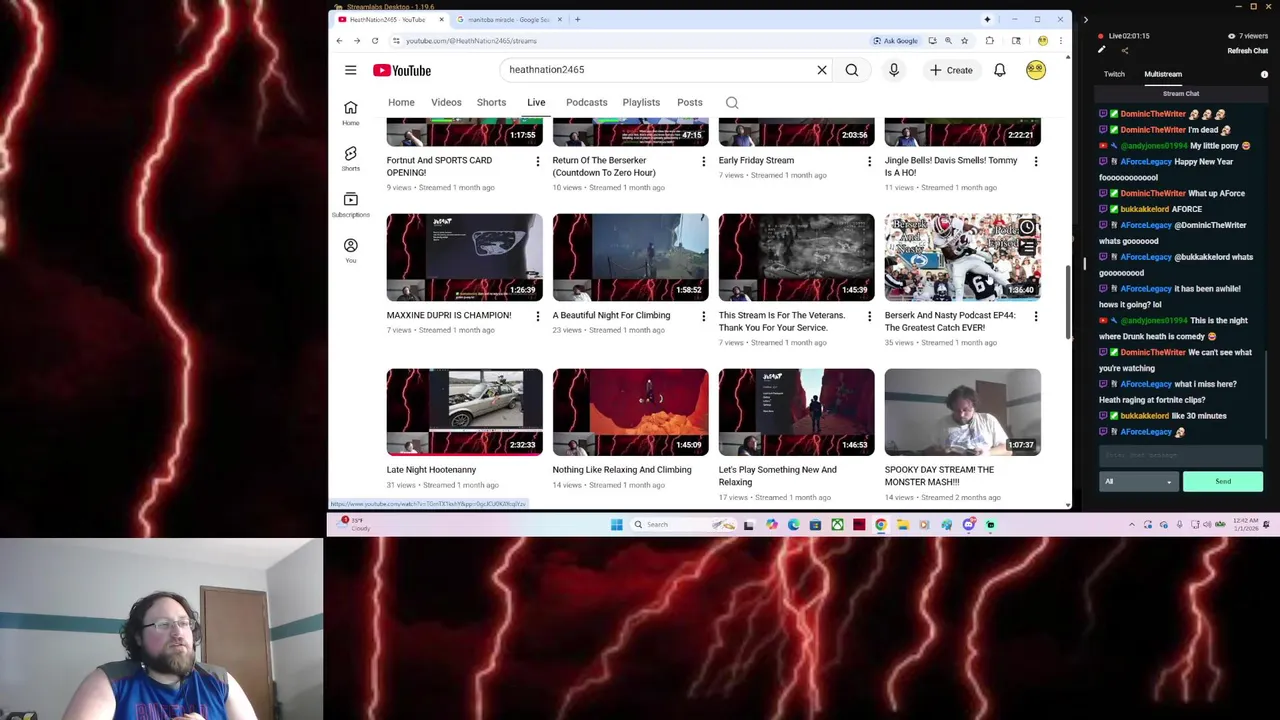
Task: Collapse Streamlabs chat panel arrow
Action: click(1085, 19)
